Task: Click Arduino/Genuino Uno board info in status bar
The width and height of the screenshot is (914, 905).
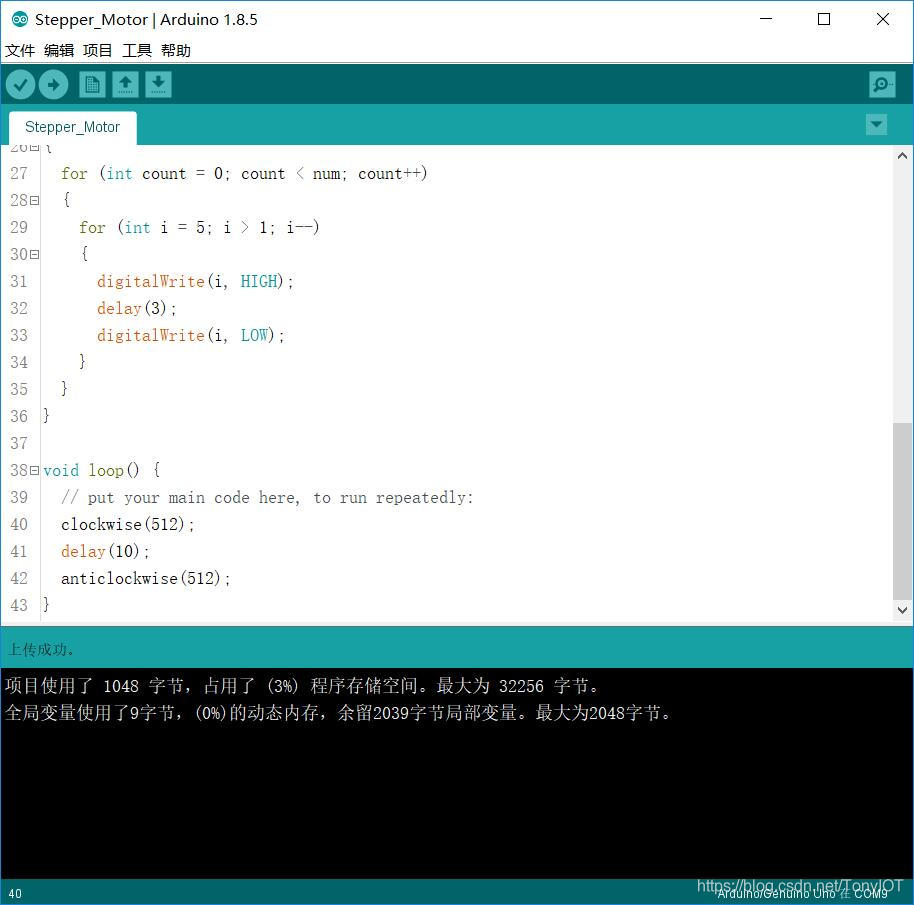Action: pos(803,893)
